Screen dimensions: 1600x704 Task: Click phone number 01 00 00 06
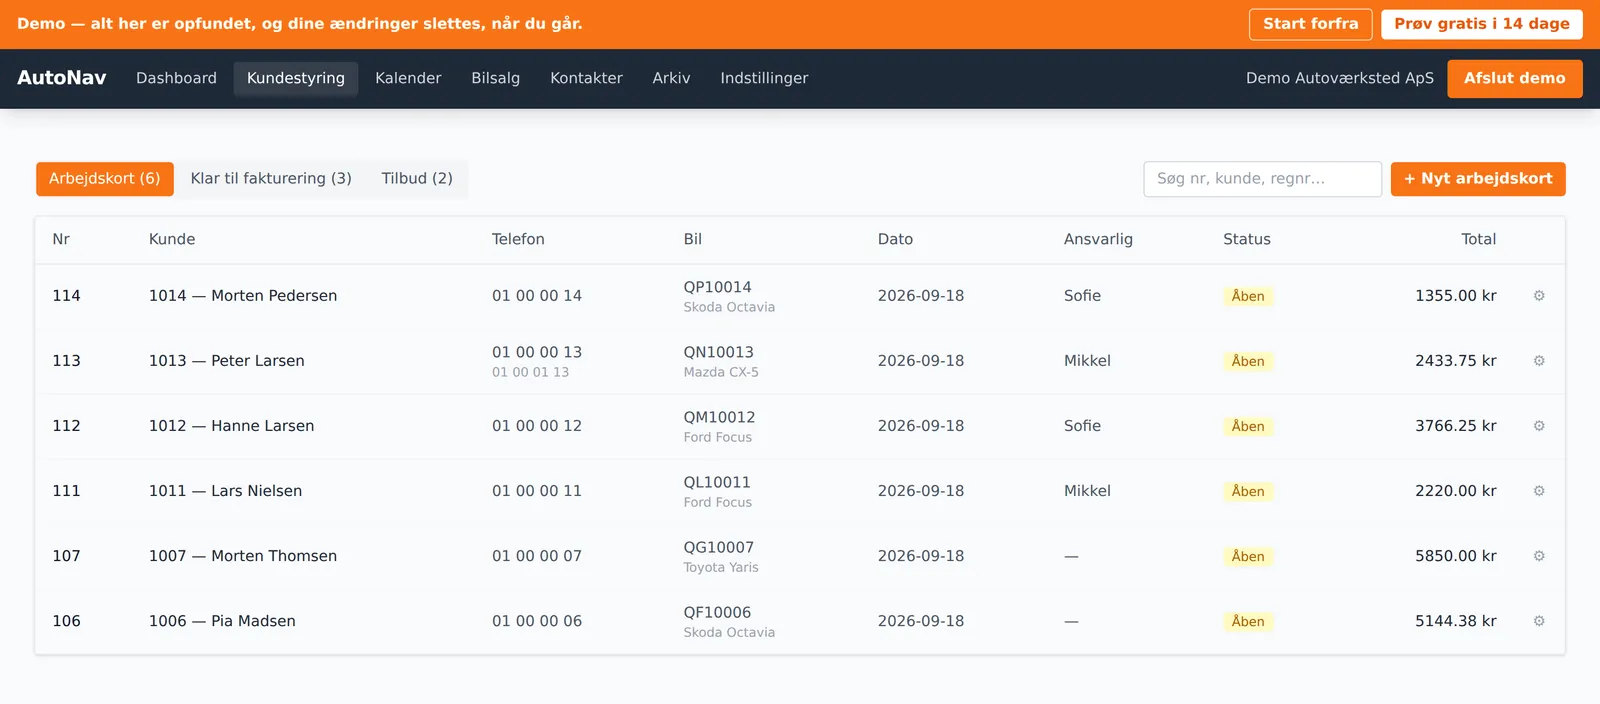pyautogui.click(x=537, y=621)
